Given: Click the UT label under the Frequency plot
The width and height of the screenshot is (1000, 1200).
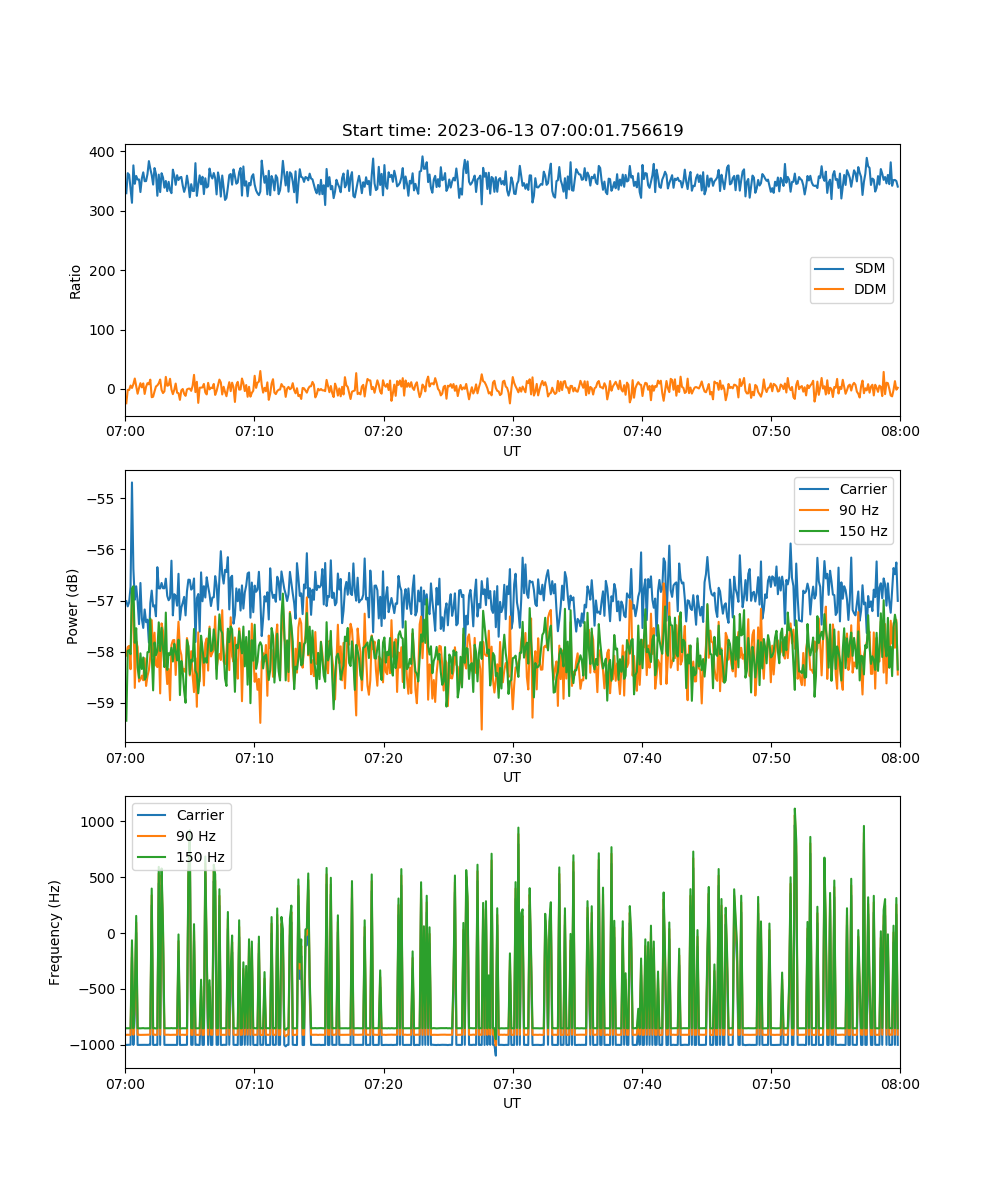Looking at the screenshot, I should click(x=512, y=1103).
